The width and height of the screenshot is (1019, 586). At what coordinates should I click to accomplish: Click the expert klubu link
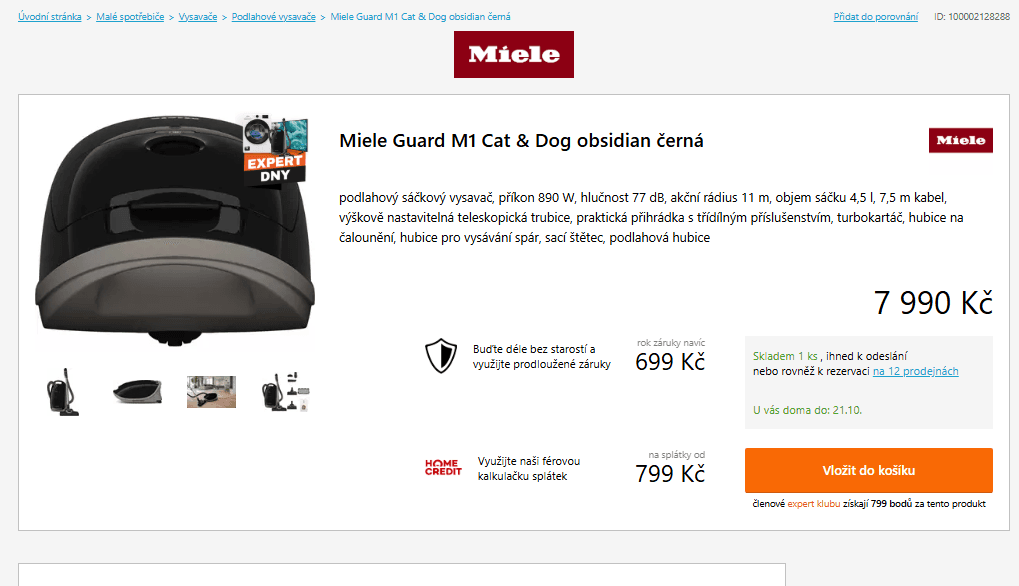813,504
